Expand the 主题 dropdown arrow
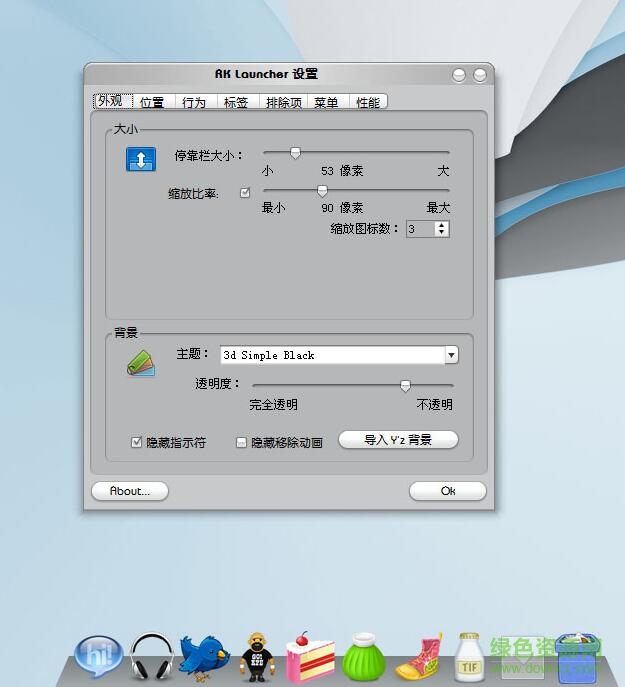625x687 pixels. (451, 355)
